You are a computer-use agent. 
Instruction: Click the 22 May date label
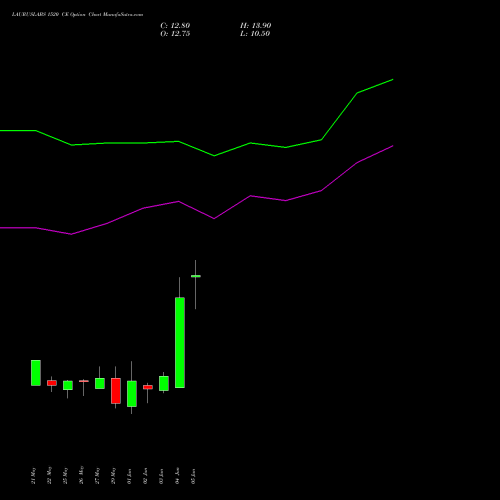(x=49, y=476)
